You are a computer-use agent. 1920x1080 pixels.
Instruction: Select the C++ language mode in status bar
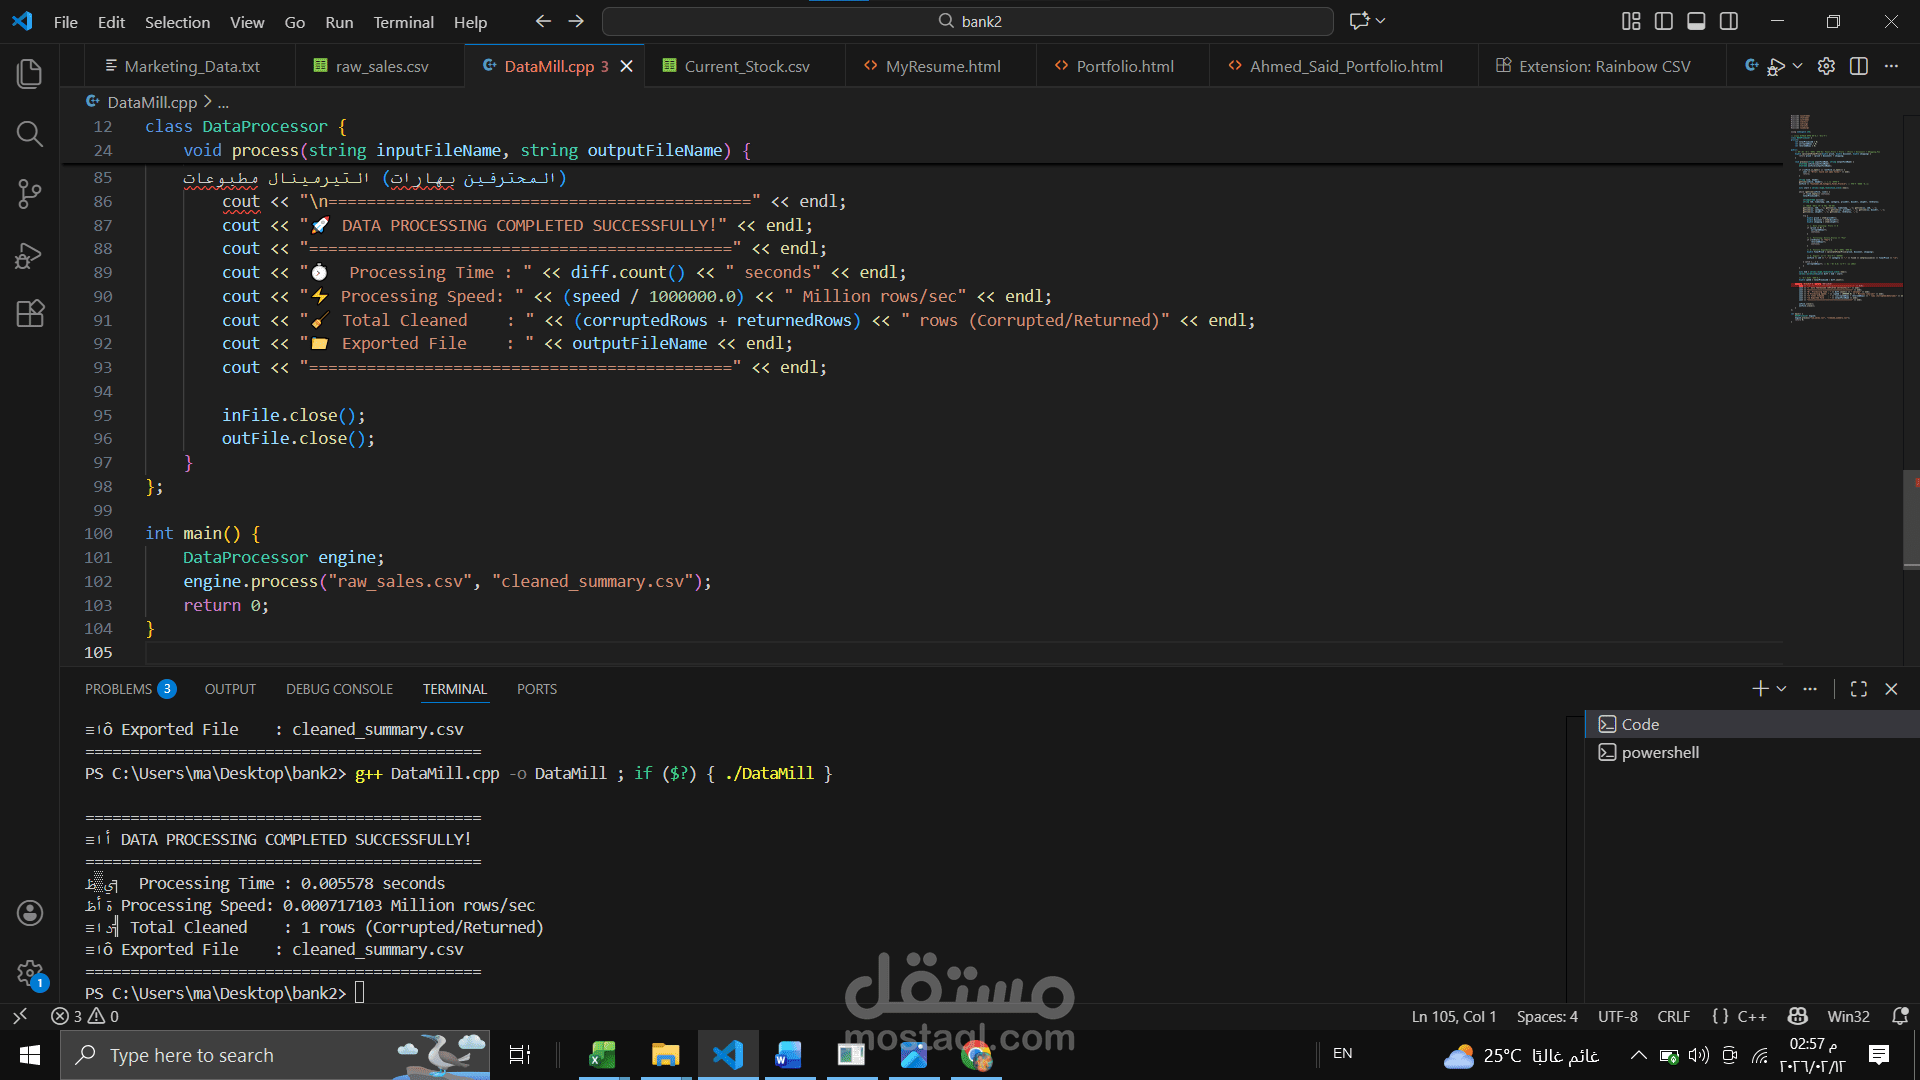click(x=1751, y=1016)
